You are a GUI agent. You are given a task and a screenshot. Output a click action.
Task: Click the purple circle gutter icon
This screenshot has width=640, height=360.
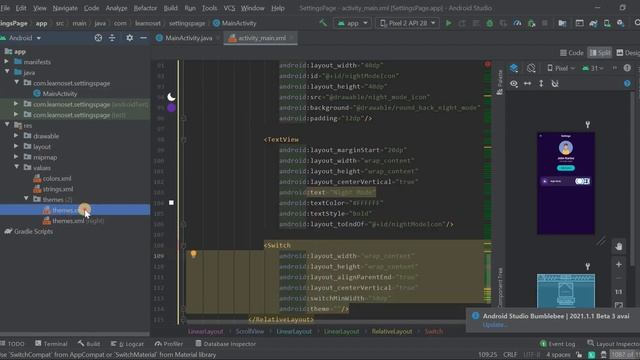171,108
